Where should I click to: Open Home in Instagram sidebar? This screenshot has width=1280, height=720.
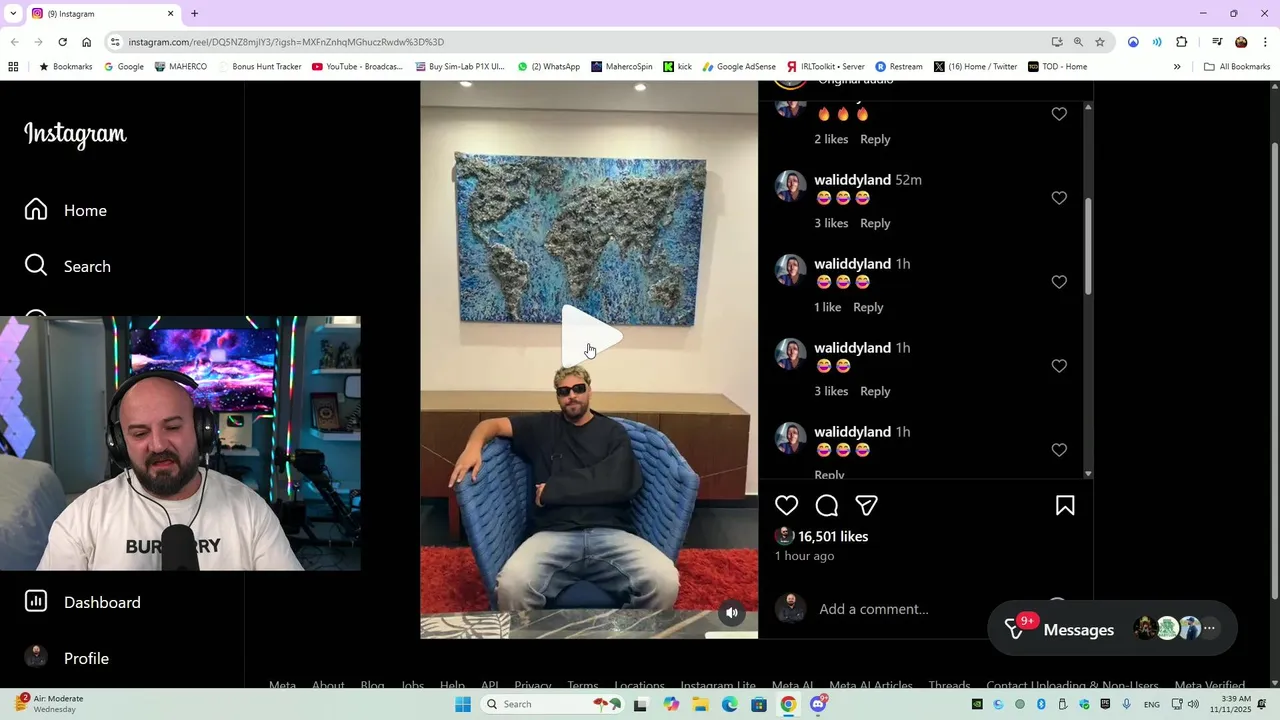click(x=66, y=210)
